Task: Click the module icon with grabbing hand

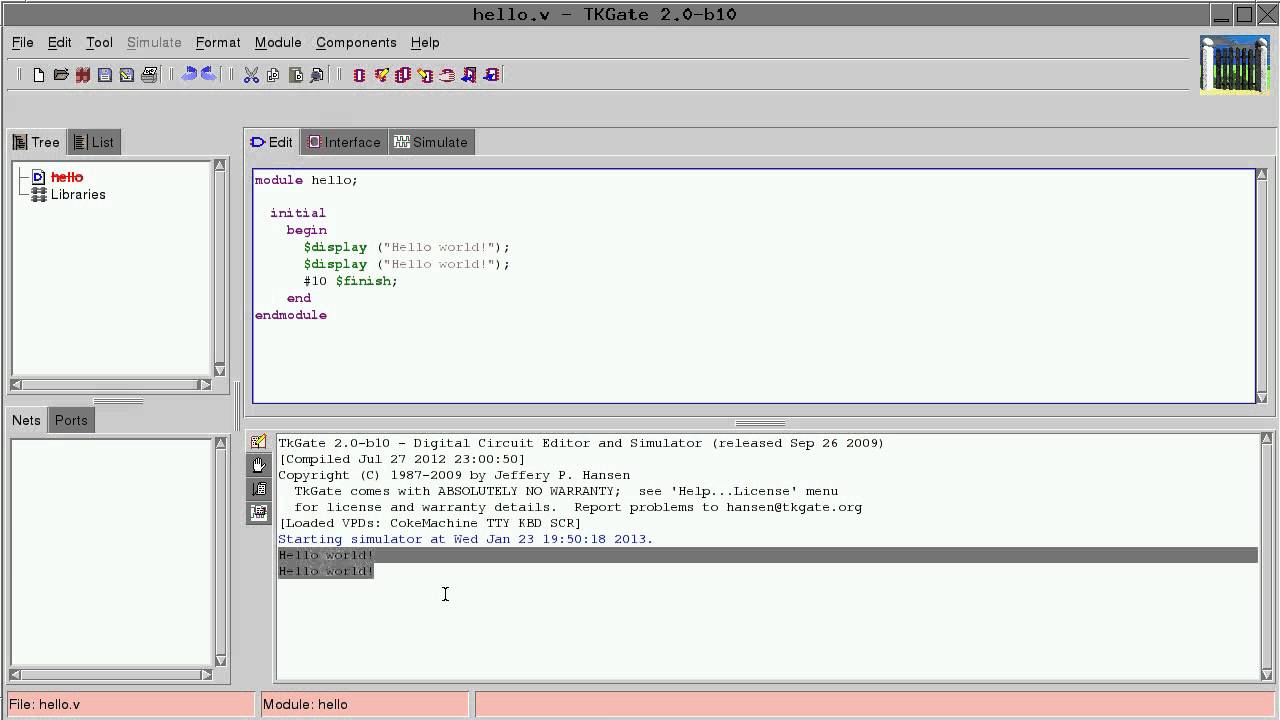Action: click(x=447, y=75)
